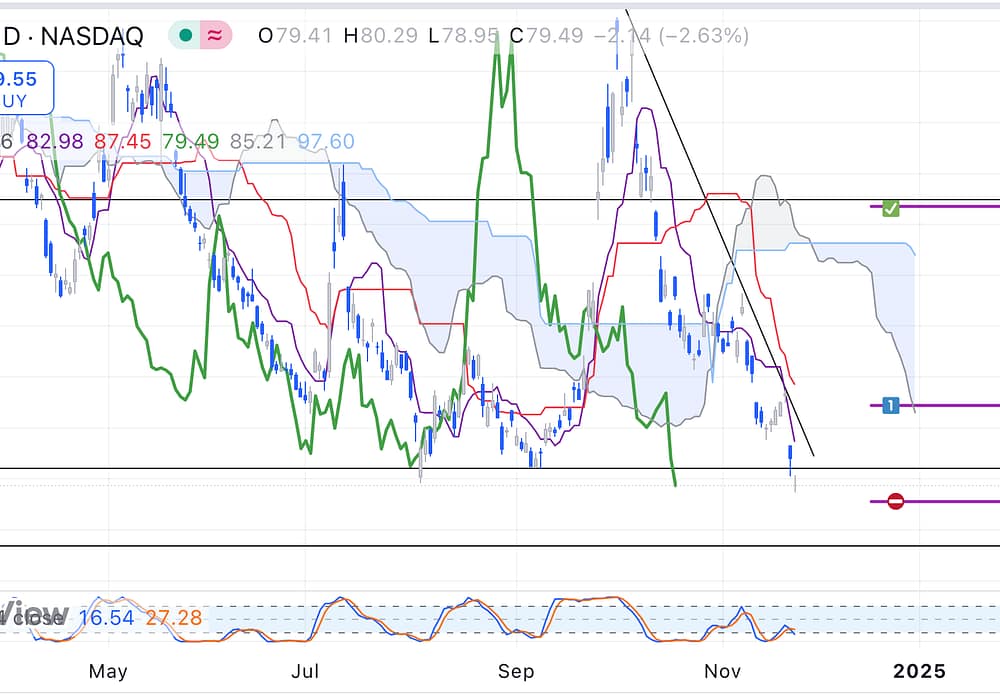1000x700 pixels.
Task: Click the Jul label on time axis
Action: click(x=305, y=671)
